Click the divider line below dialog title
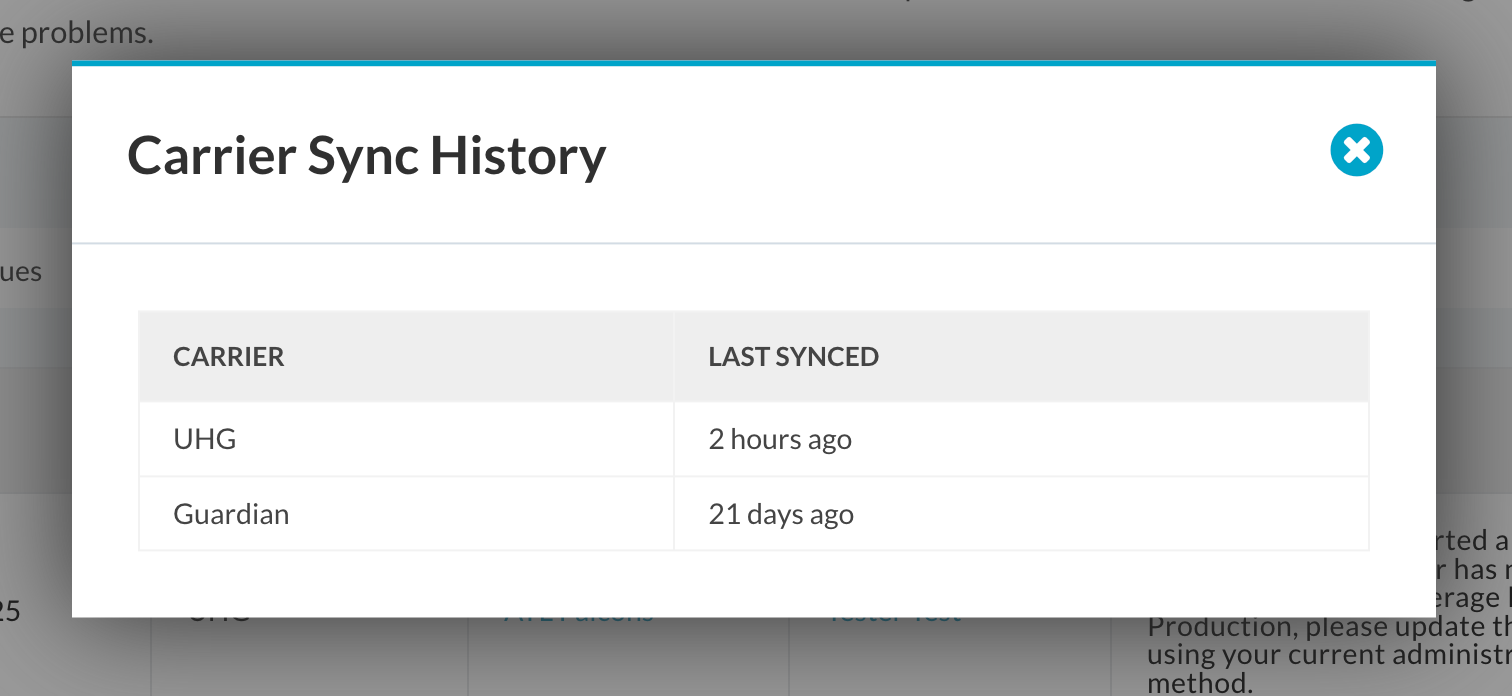The width and height of the screenshot is (1512, 696). tap(753, 243)
